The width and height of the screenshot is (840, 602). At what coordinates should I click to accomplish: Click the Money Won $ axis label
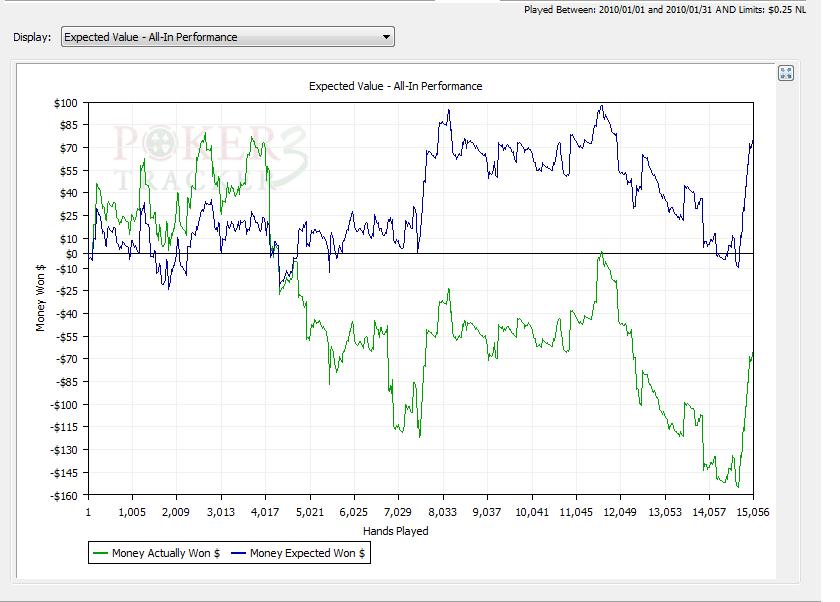pyautogui.click(x=41, y=298)
